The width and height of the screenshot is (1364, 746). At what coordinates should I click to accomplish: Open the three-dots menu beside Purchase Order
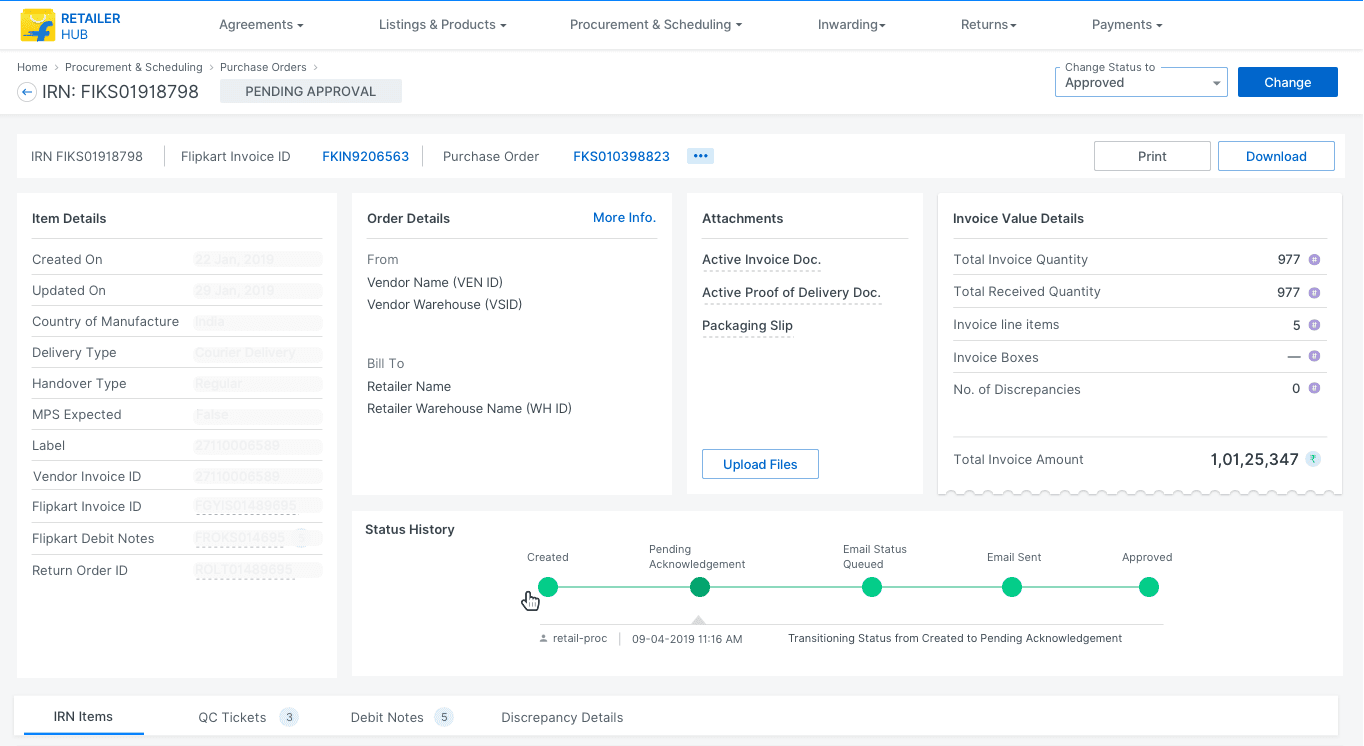click(700, 156)
